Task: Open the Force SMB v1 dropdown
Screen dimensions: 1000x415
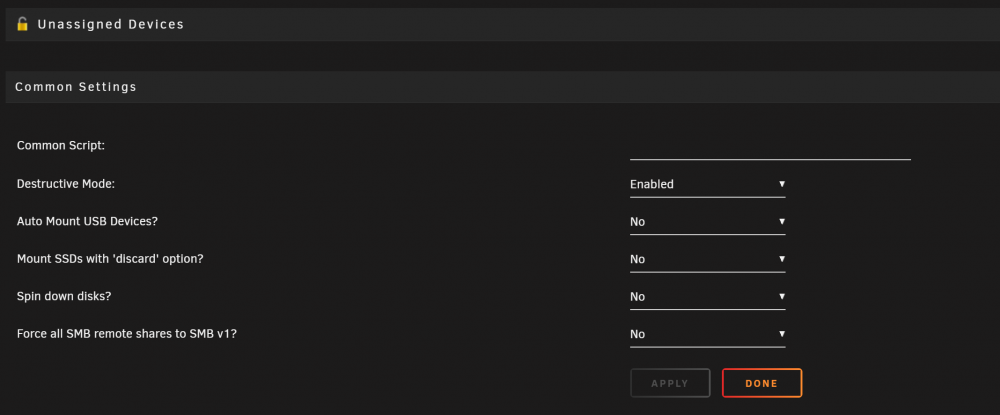Action: (x=707, y=335)
